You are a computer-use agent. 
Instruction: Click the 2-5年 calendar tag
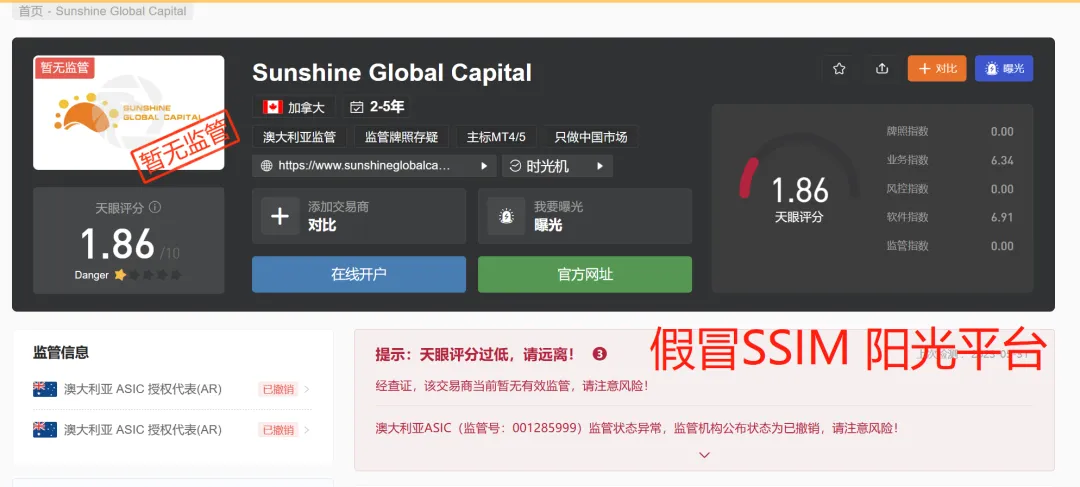tap(377, 107)
